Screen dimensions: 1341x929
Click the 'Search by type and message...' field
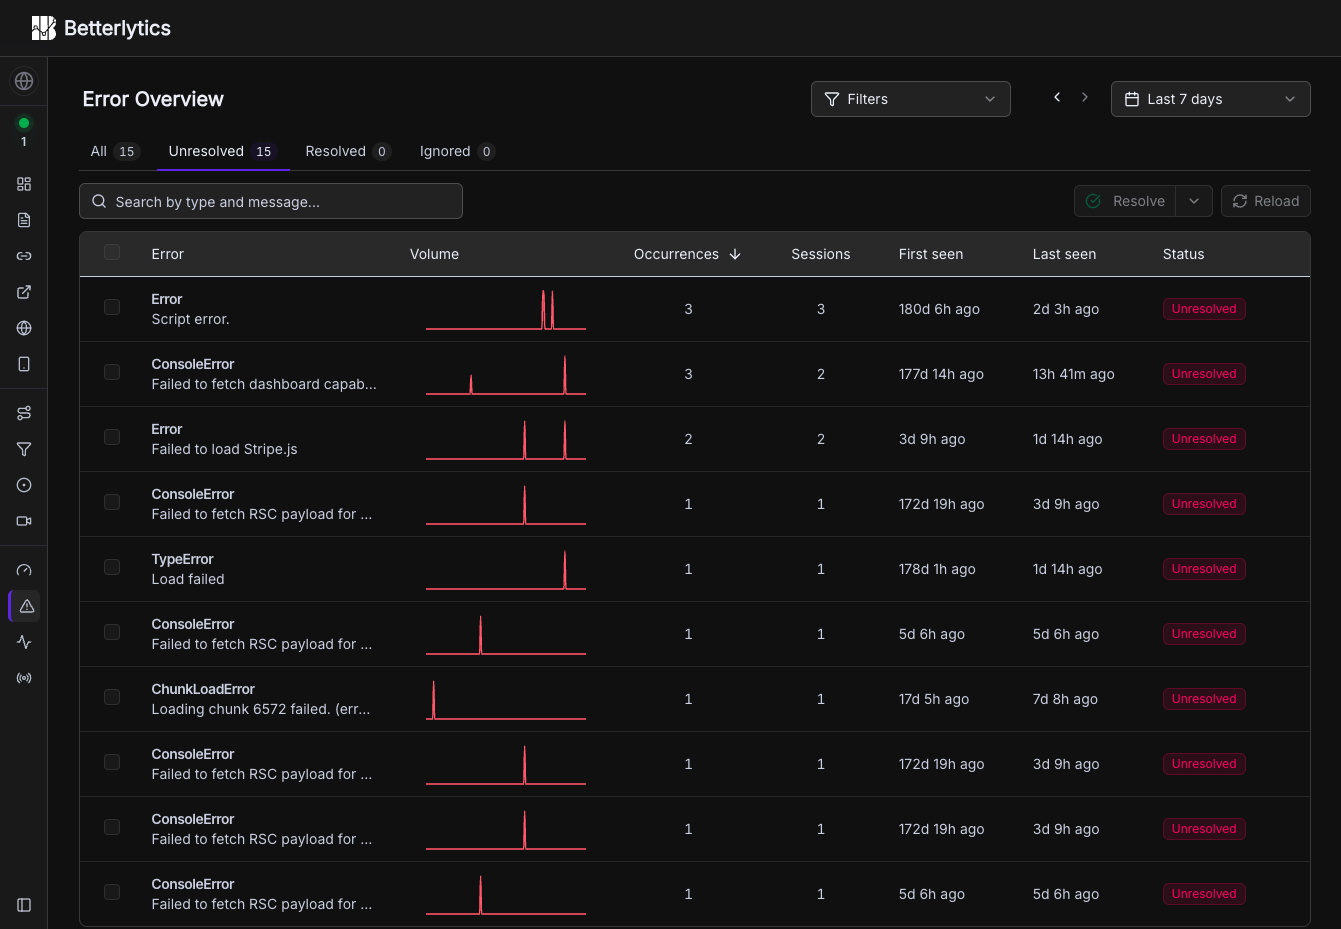(271, 201)
